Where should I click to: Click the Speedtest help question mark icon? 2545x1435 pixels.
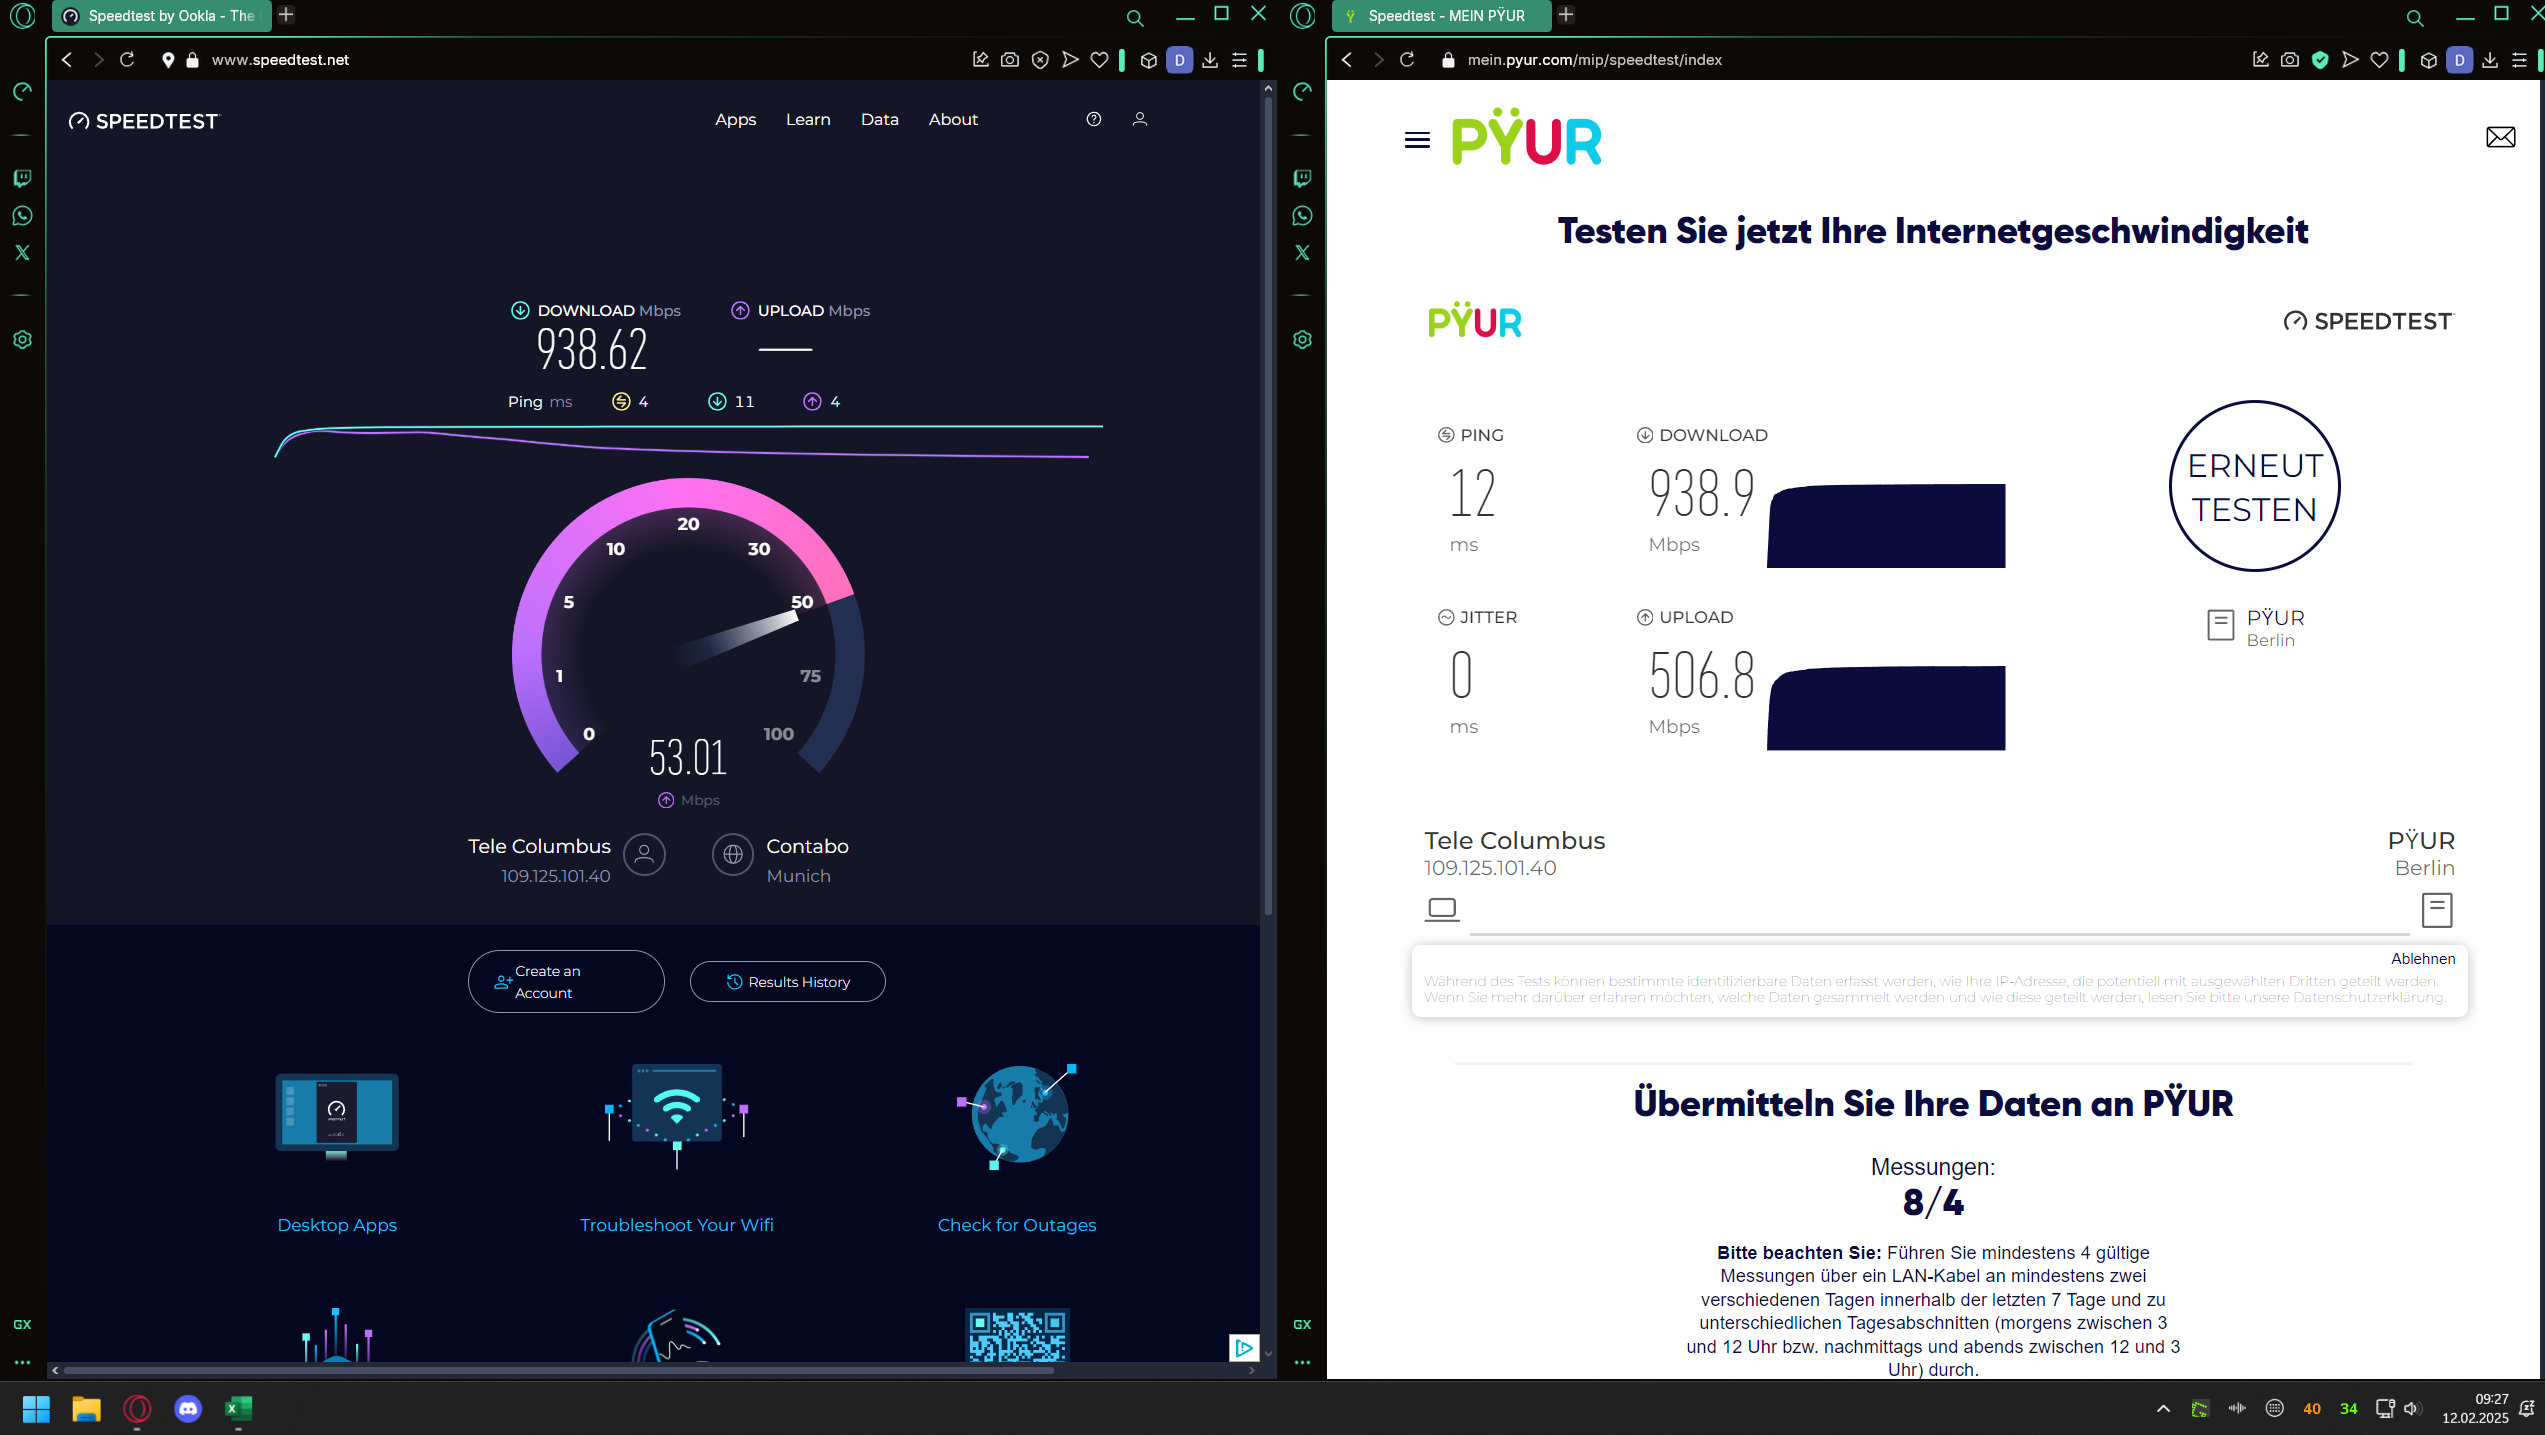click(x=1094, y=119)
